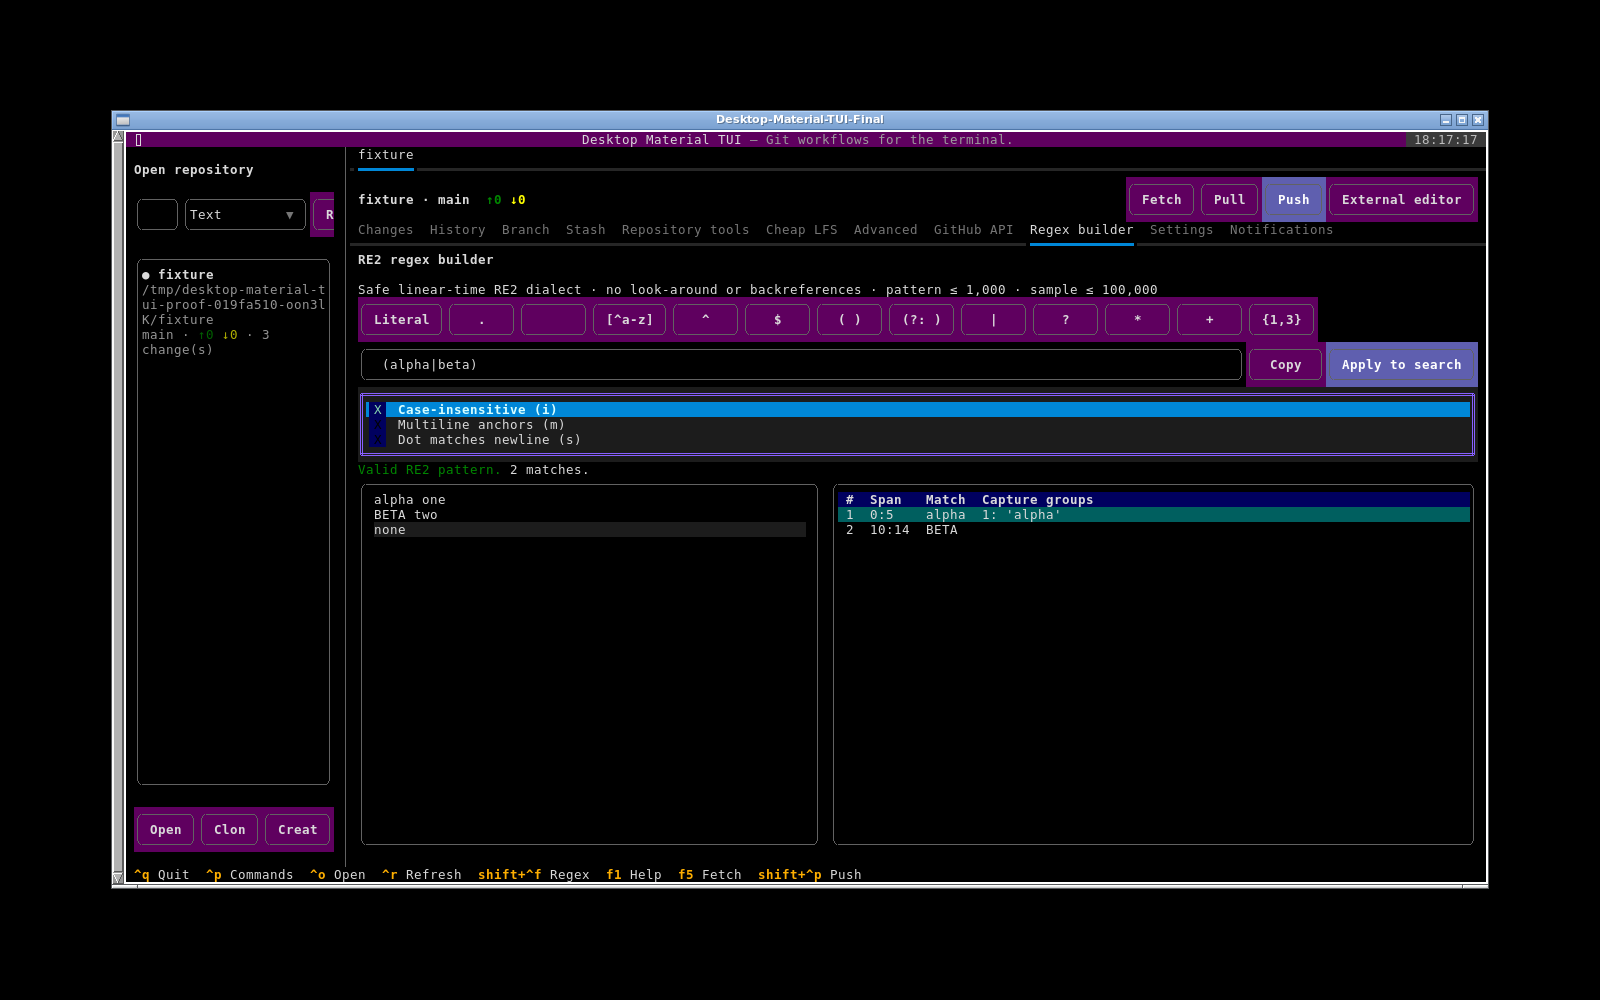Image resolution: width=1600 pixels, height=1000 pixels.
Task: Switch to the Changes tab
Action: click(x=385, y=230)
